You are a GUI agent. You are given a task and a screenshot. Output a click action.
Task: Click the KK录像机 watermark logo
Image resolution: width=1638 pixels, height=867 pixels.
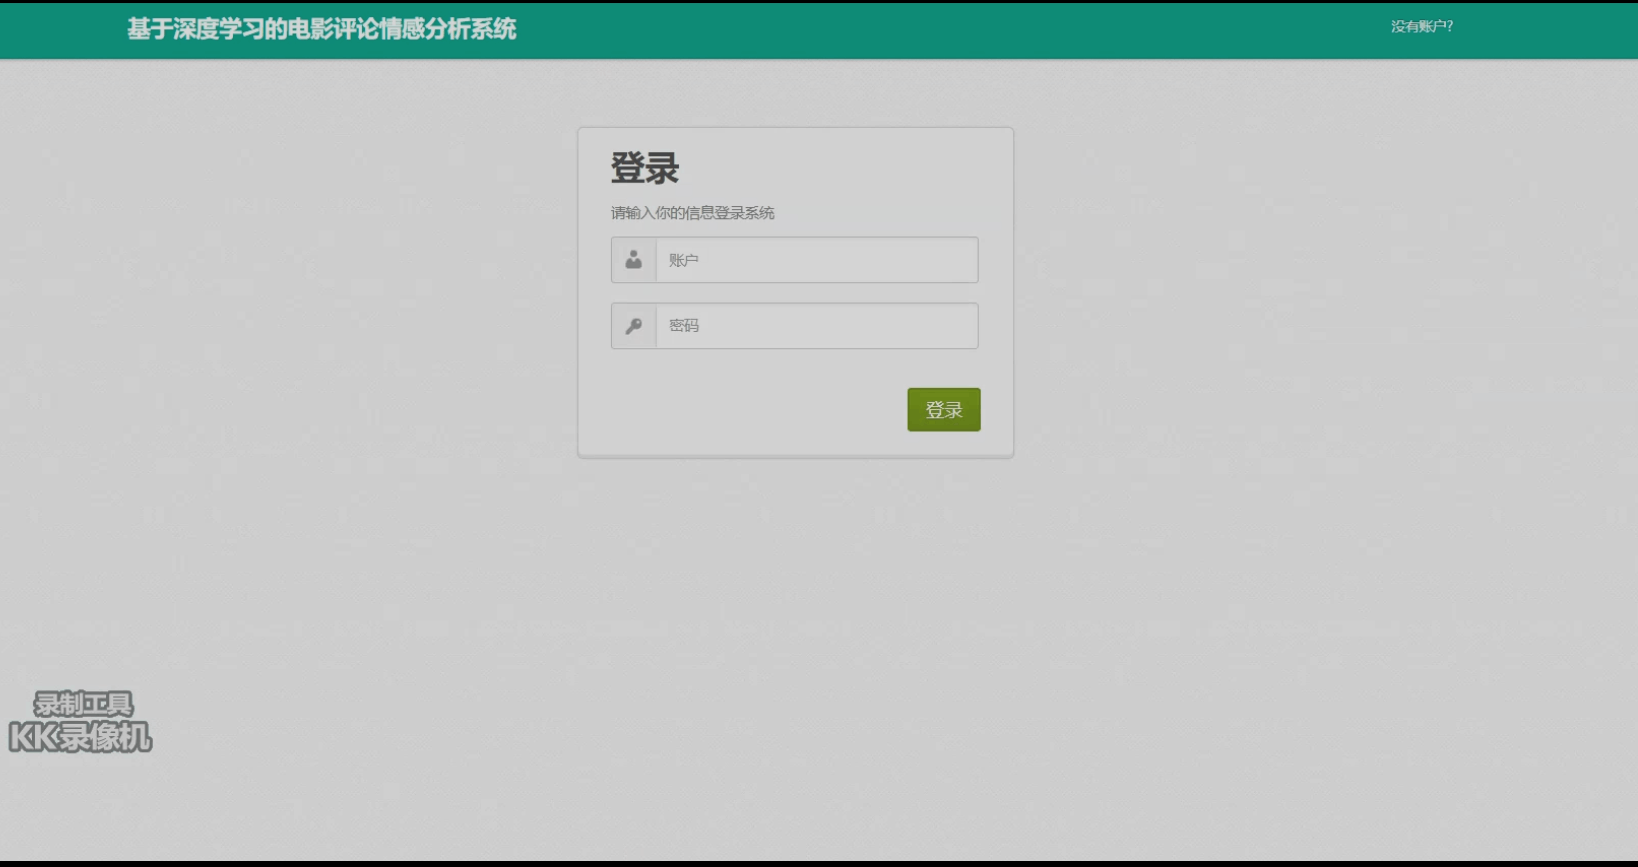click(80, 738)
